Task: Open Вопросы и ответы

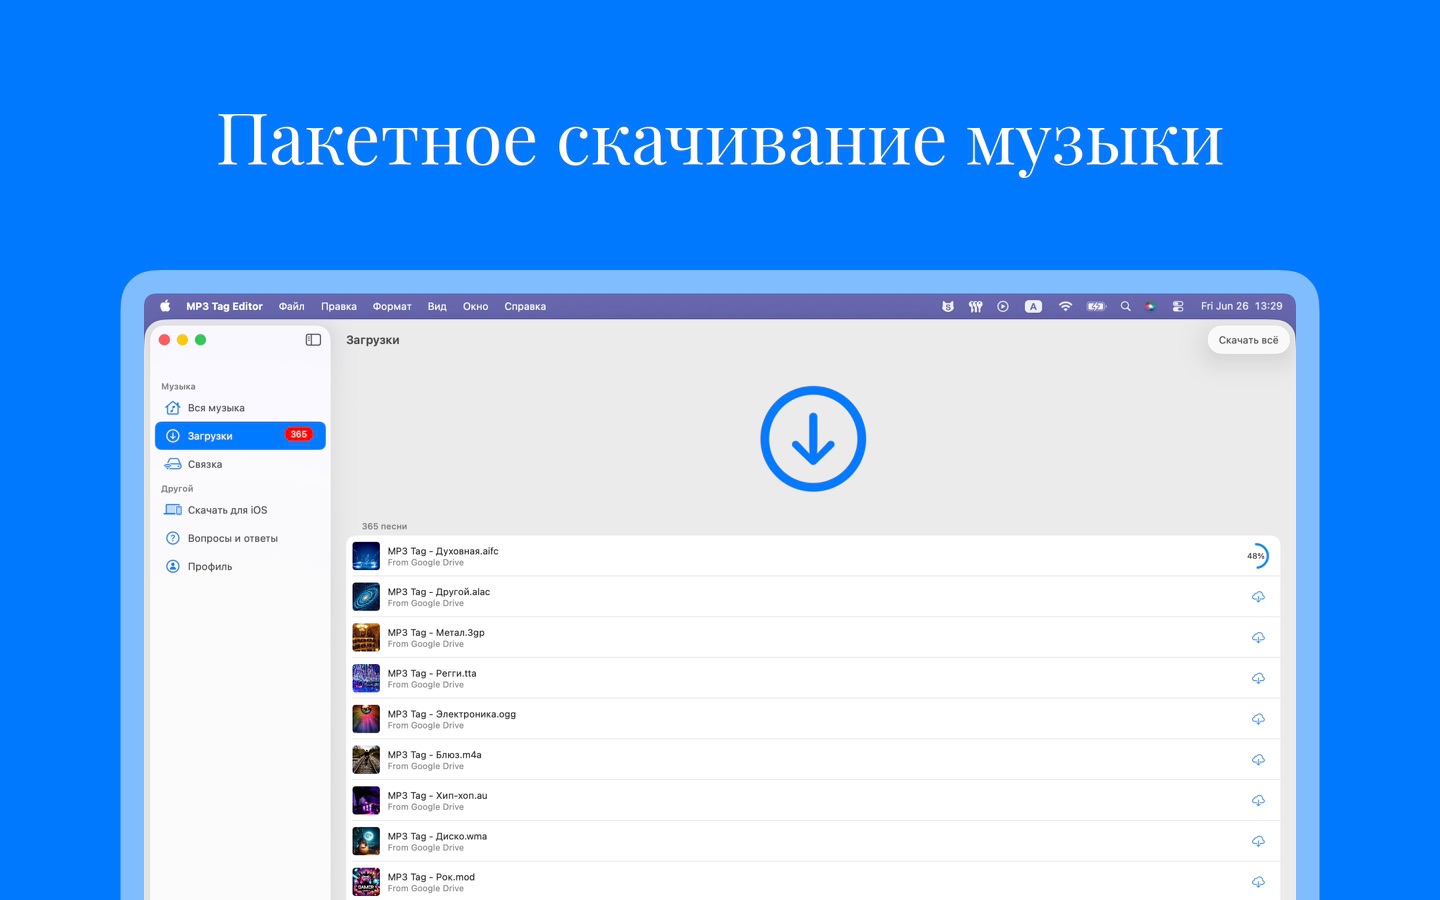Action: point(240,538)
